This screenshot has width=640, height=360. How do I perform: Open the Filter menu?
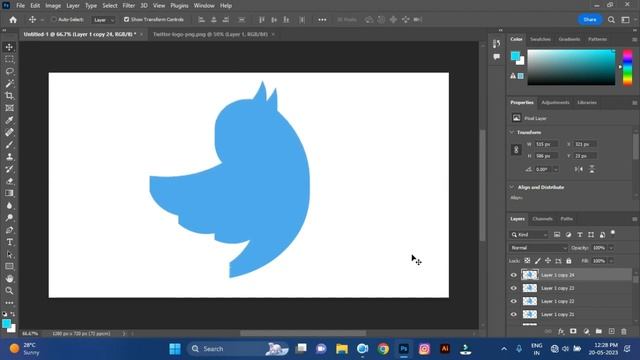coord(129,6)
